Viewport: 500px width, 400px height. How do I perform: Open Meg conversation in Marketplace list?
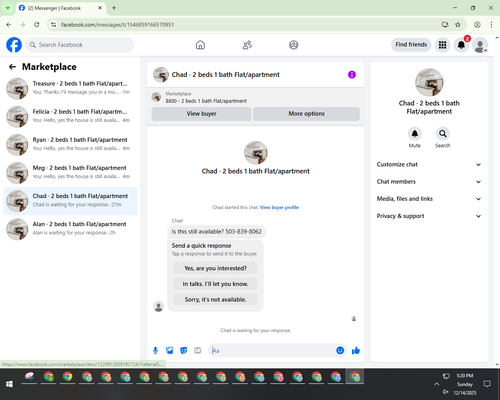tap(70, 173)
